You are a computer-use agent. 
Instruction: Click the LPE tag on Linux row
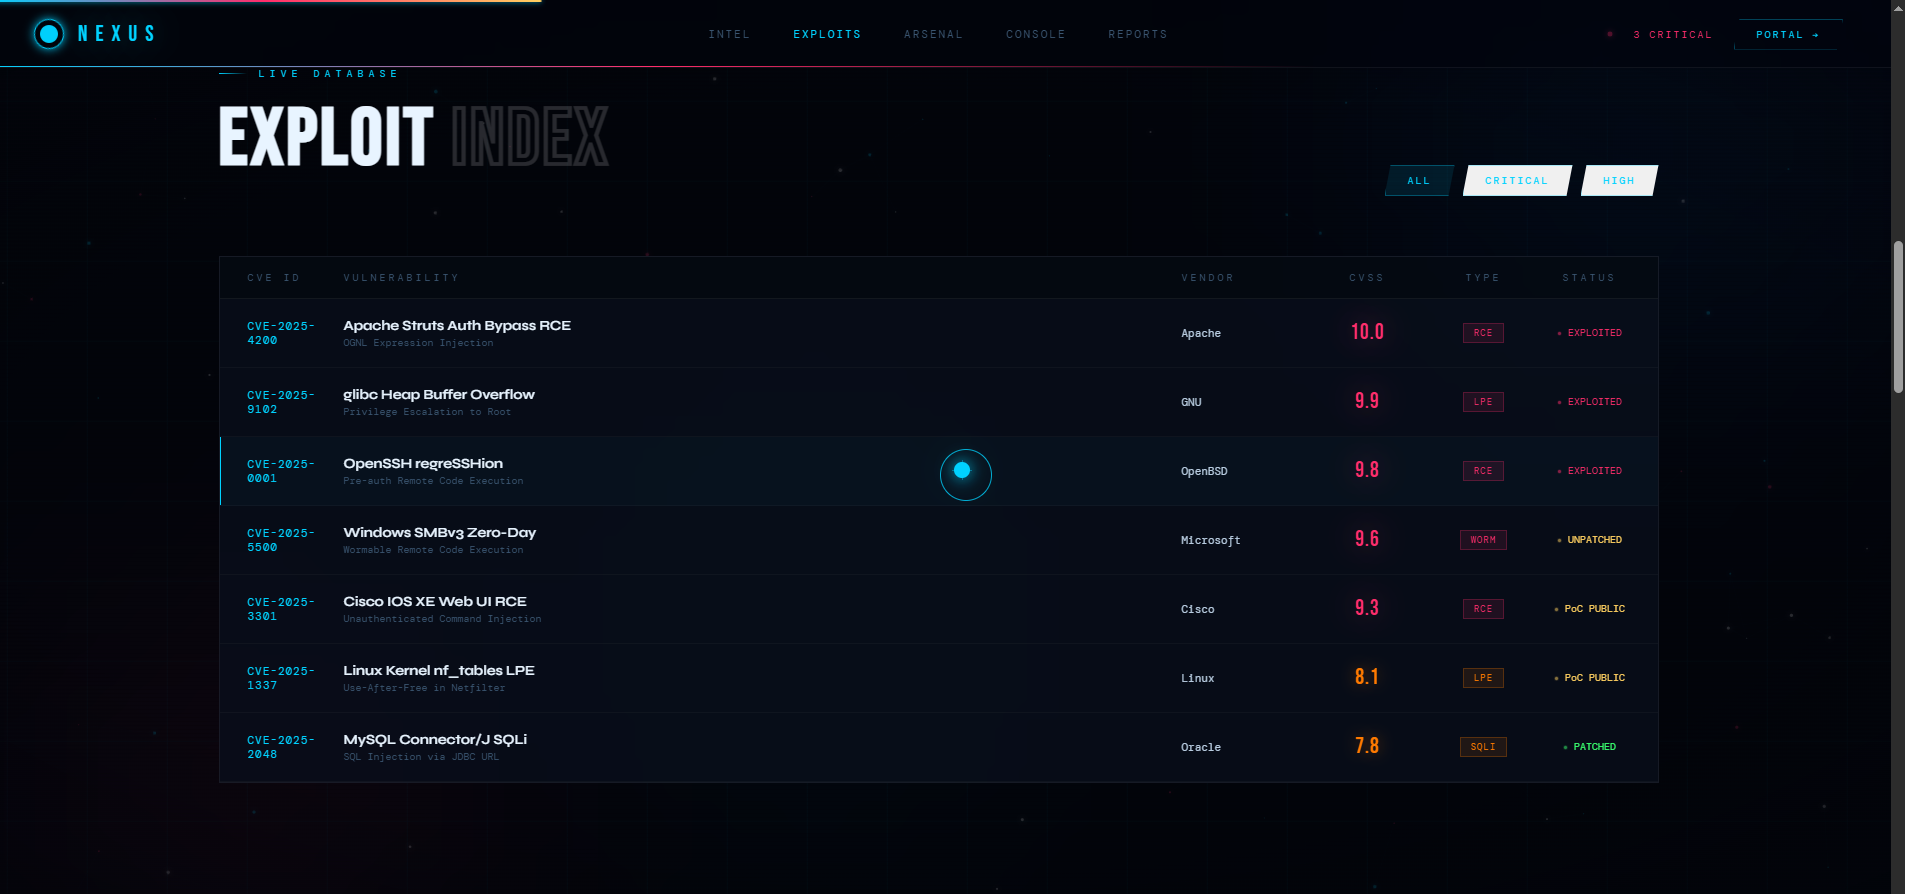pos(1483,678)
